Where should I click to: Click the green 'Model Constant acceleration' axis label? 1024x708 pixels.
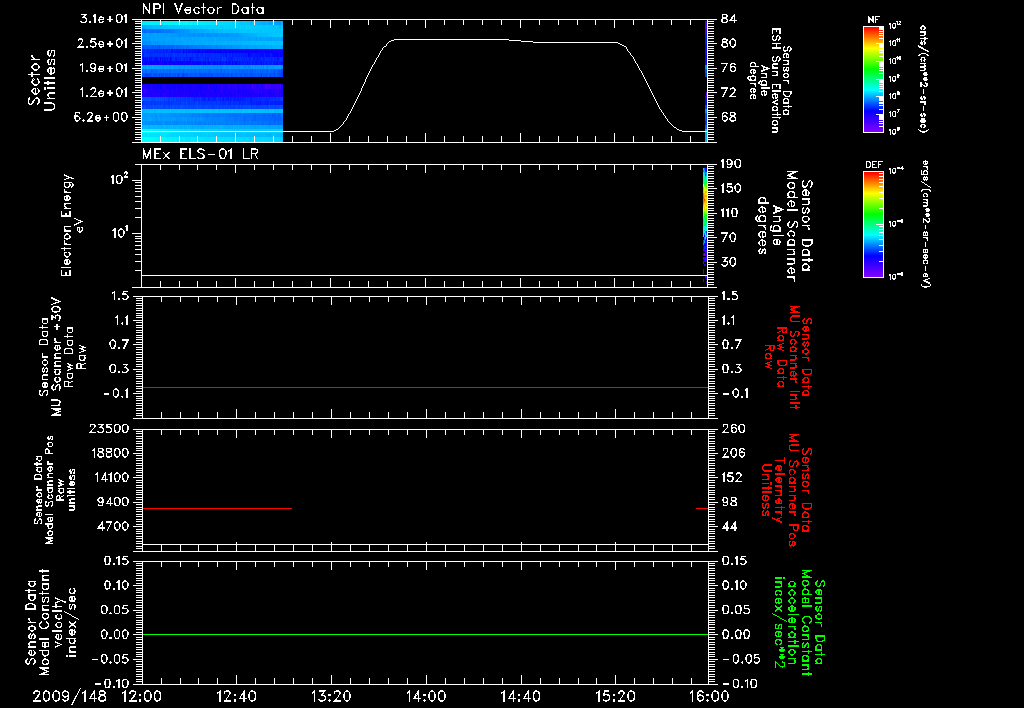point(799,623)
